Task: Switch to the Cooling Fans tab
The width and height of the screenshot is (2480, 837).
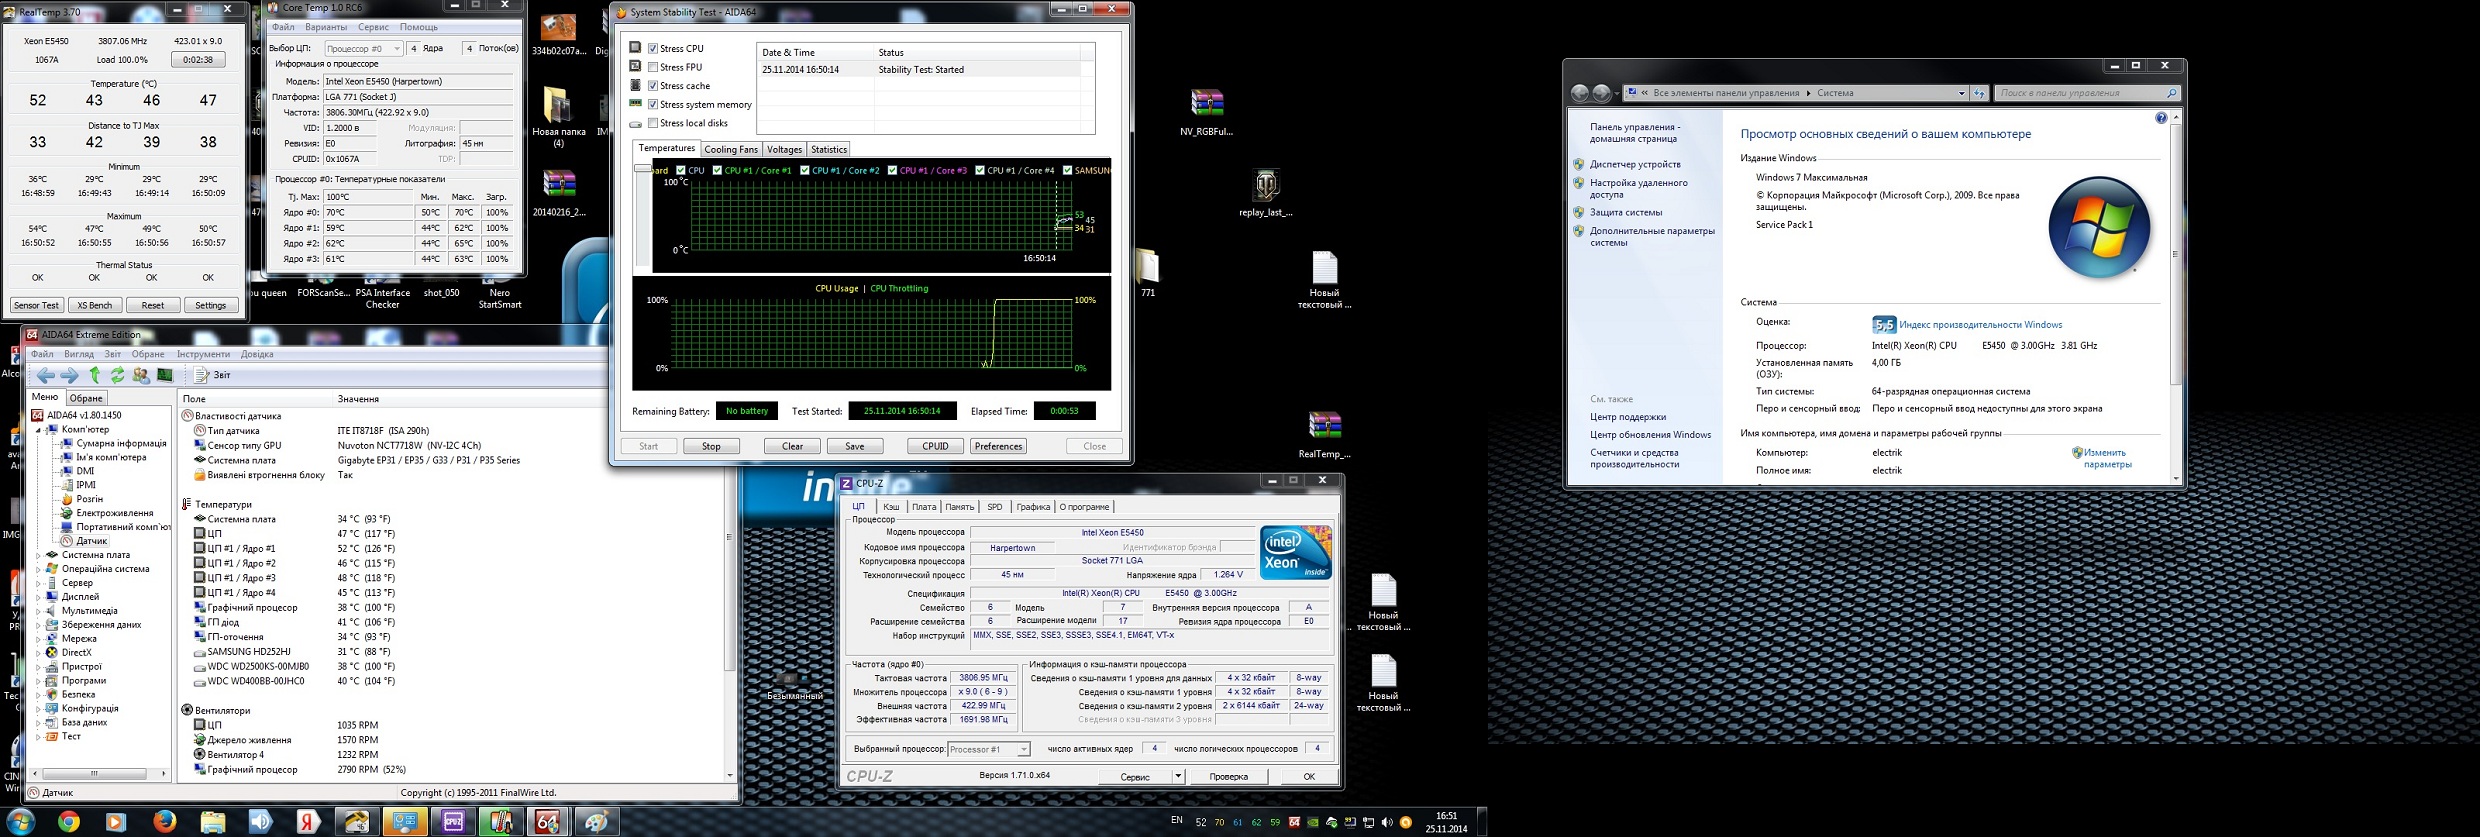Action: click(731, 149)
